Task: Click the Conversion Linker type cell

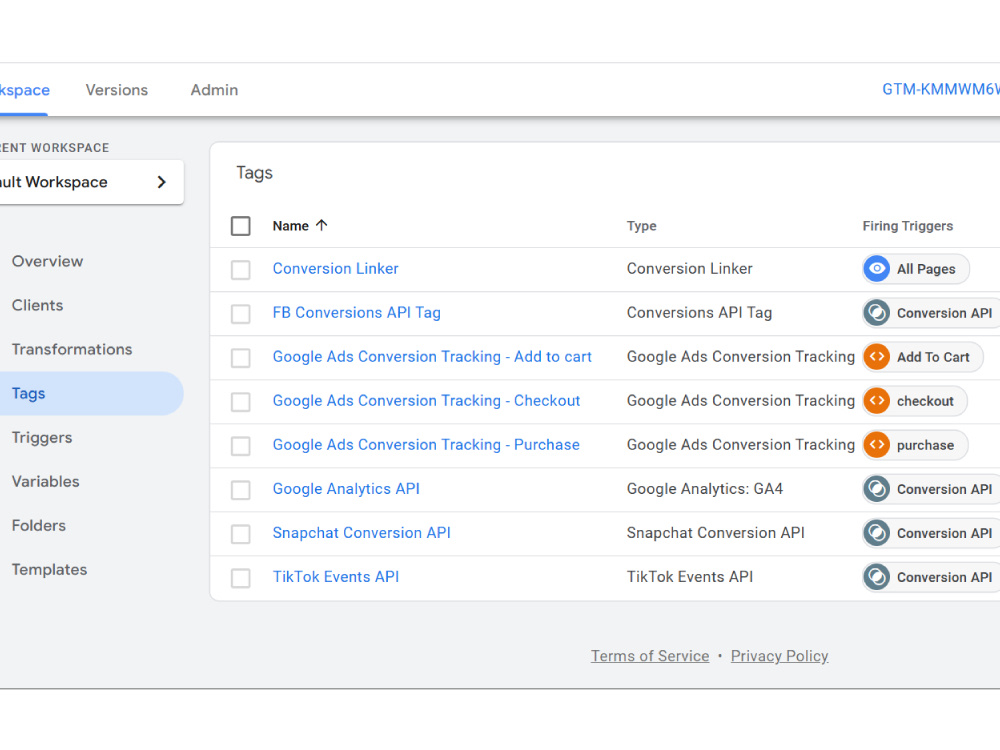Action: tap(689, 268)
